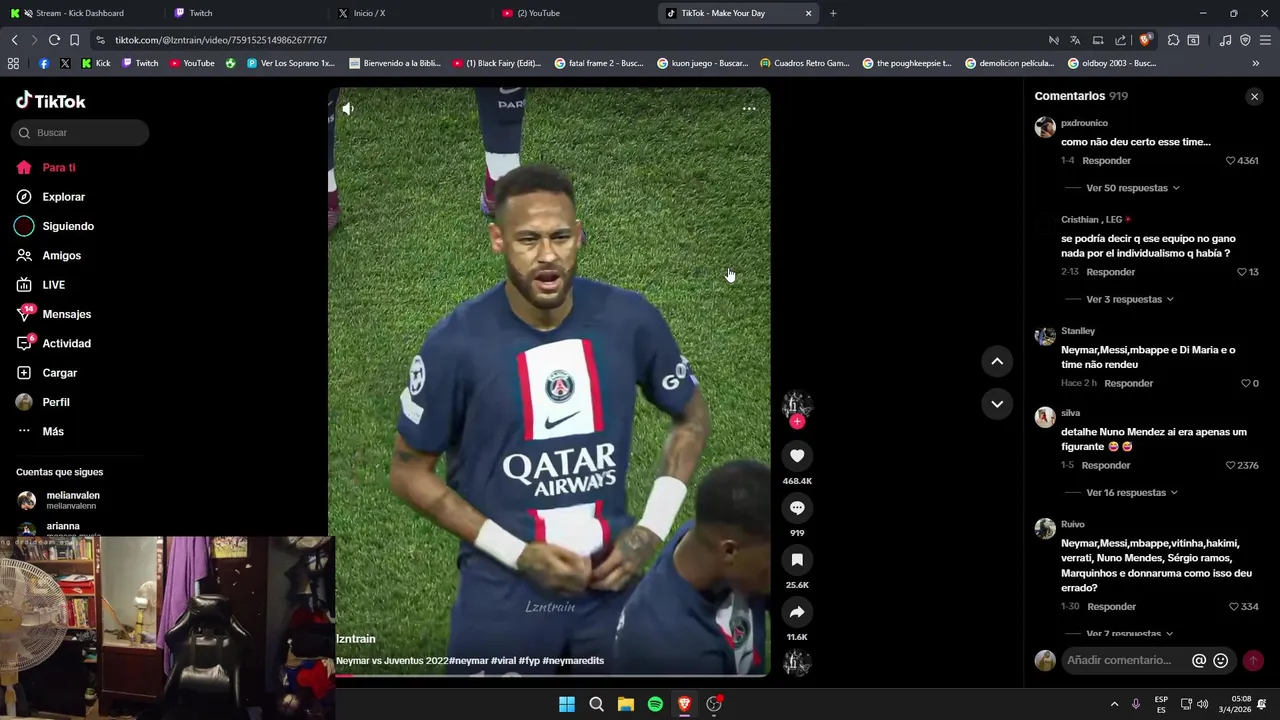
Task: Like Ruivo's comment with 334 likes
Action: coord(1233,607)
